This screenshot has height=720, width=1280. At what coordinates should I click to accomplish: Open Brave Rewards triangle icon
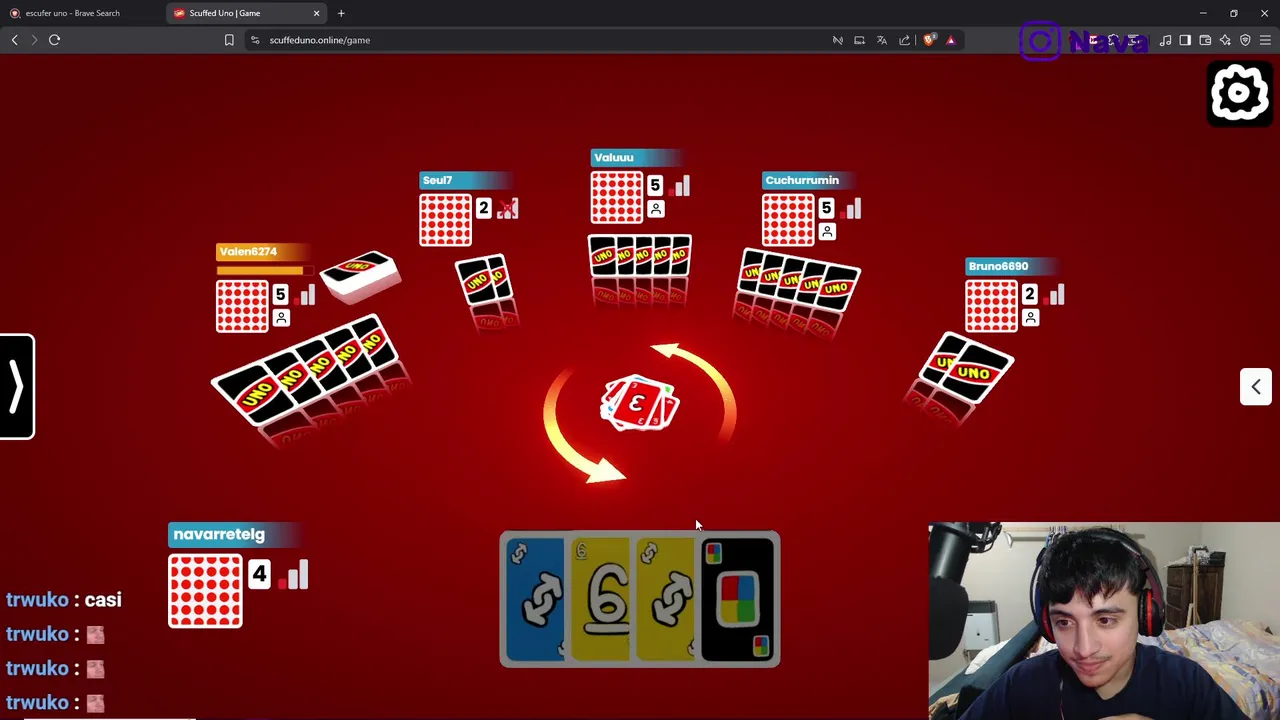(951, 40)
